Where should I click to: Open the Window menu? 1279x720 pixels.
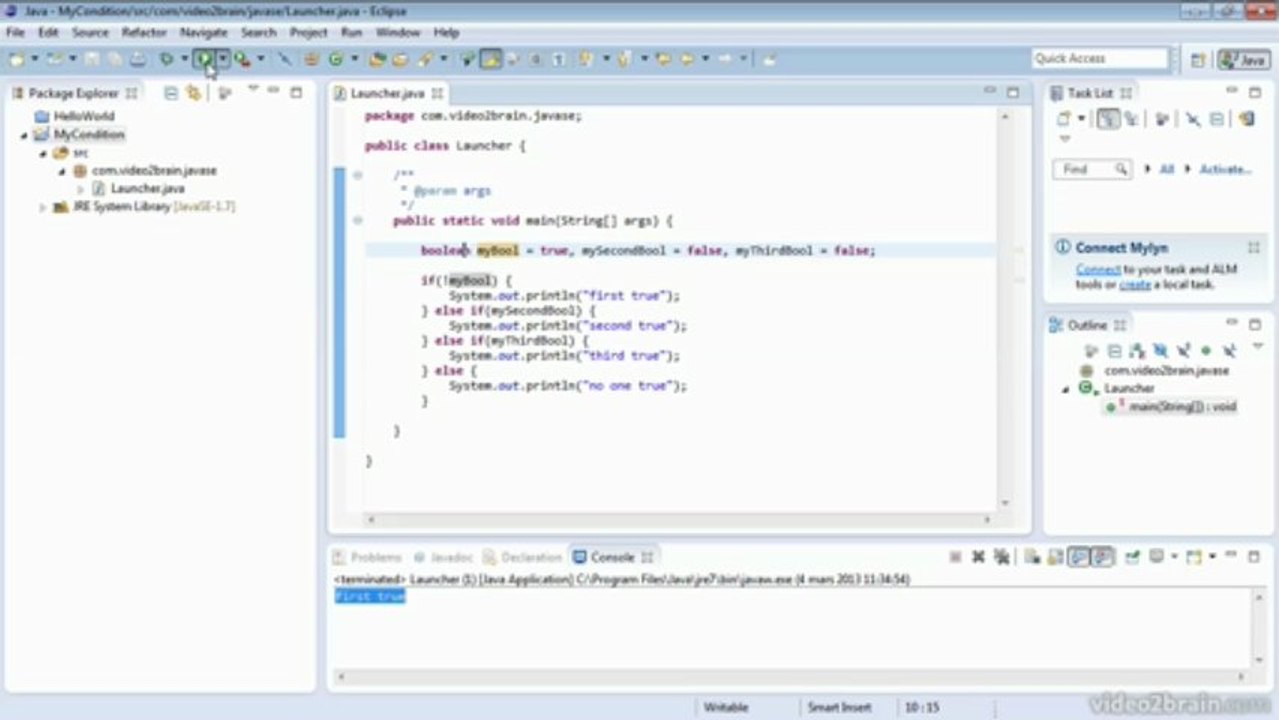397,33
